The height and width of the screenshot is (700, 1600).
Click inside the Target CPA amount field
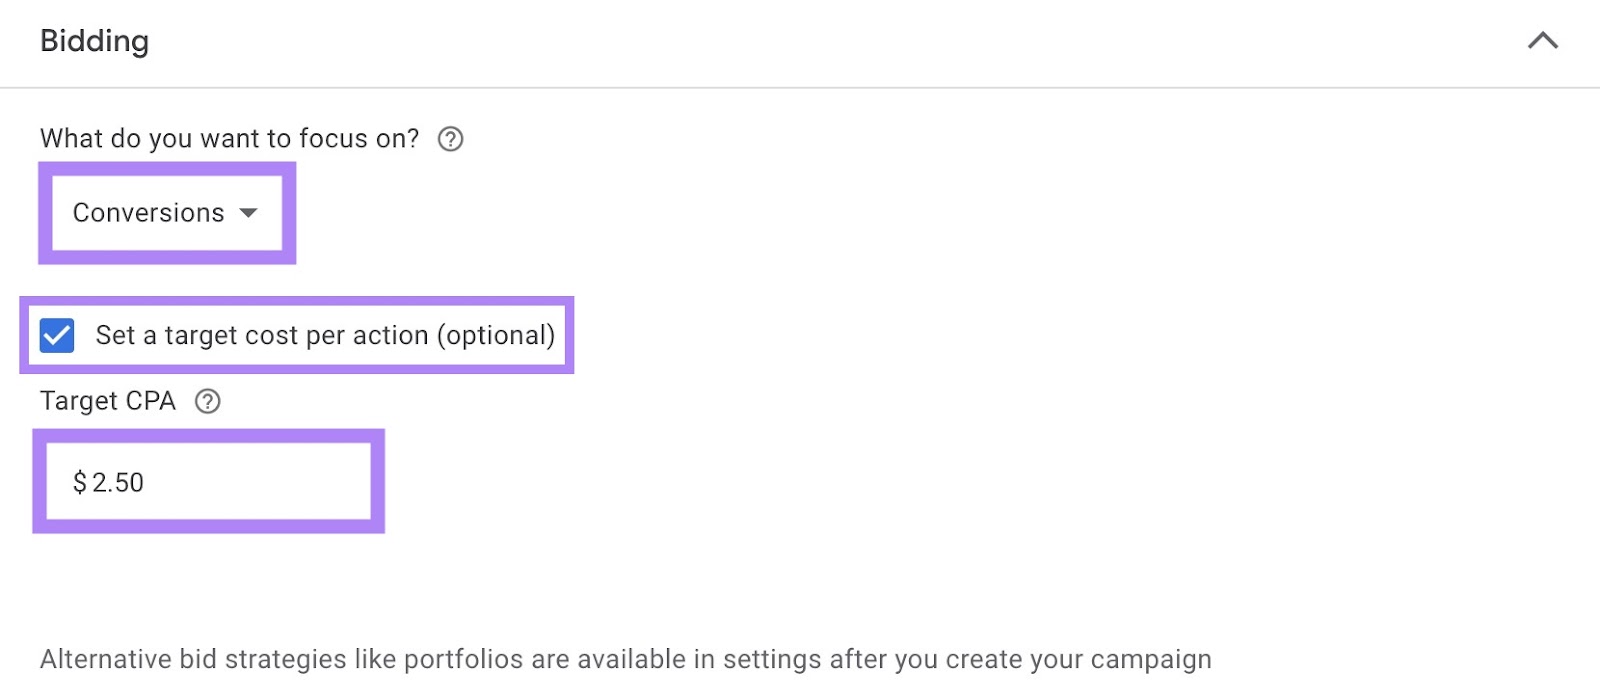click(x=210, y=482)
